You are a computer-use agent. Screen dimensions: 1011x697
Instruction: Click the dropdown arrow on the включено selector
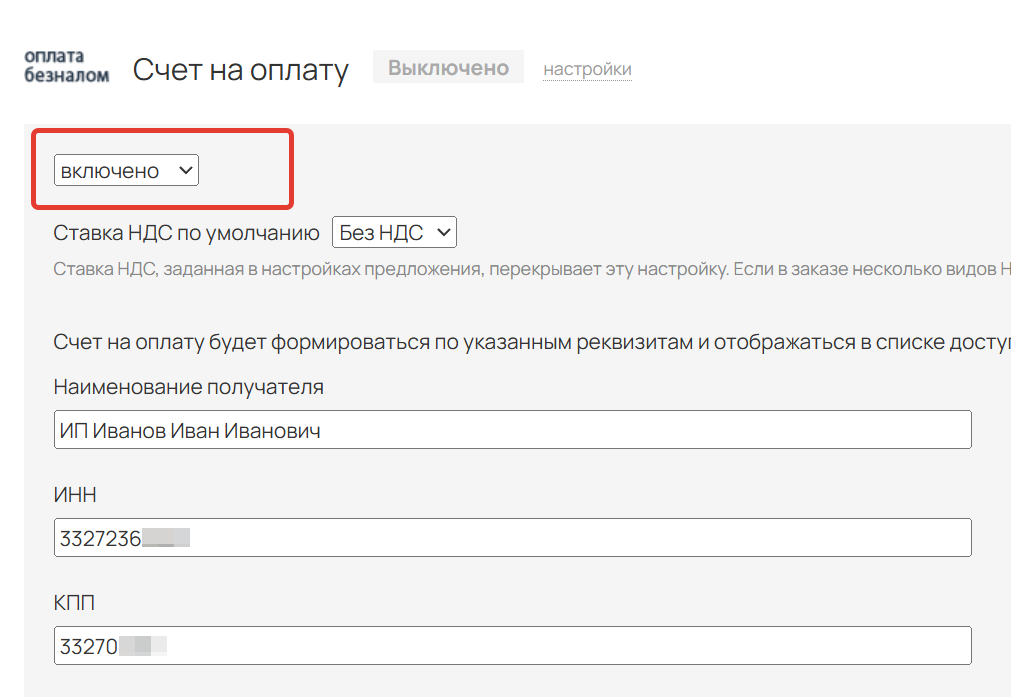(185, 169)
